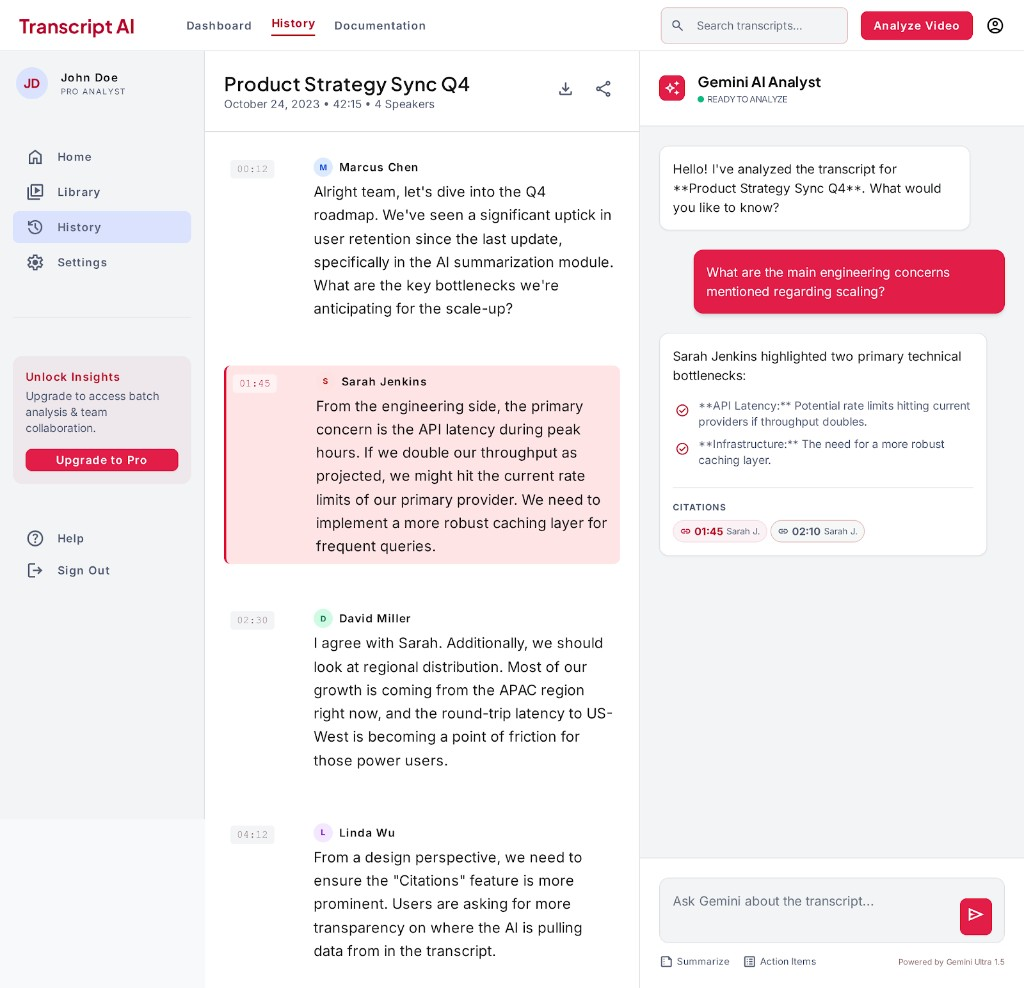Click the October 24, 2023 metadata line
1024x988 pixels.
tap(329, 104)
